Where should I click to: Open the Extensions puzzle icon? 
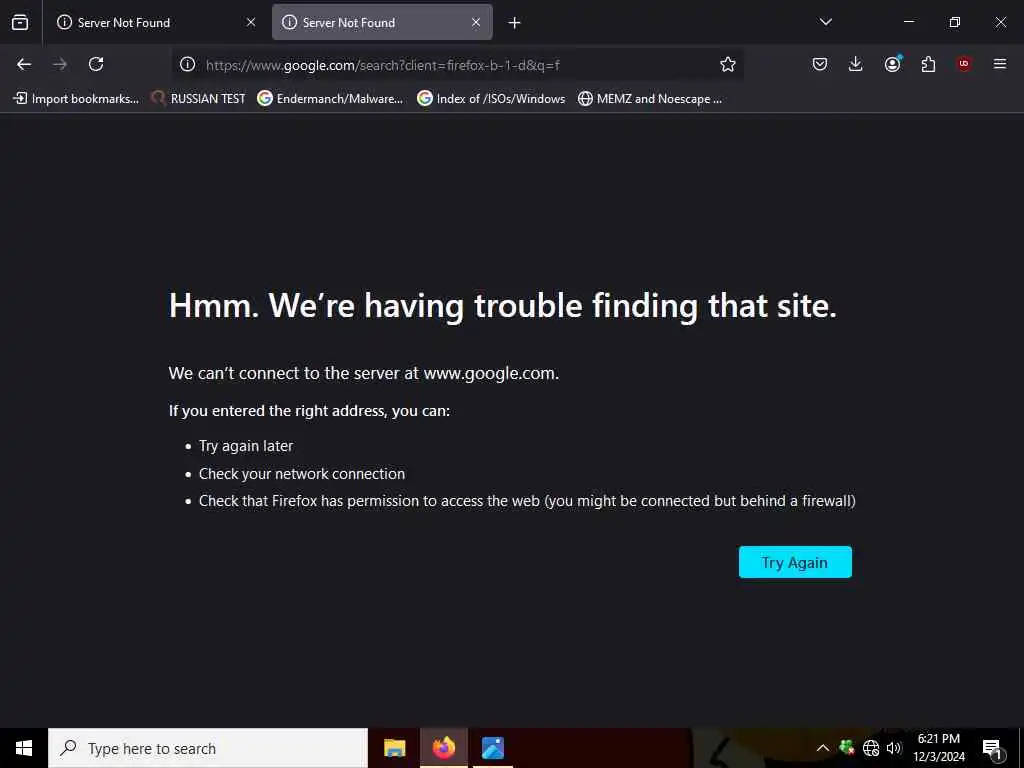coord(928,64)
